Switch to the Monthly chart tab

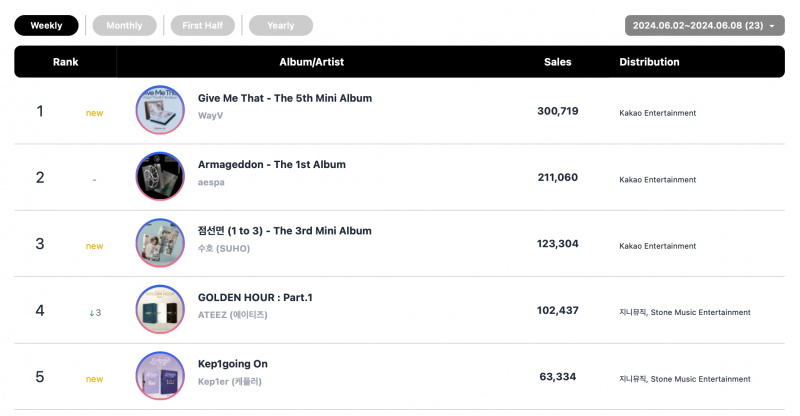(x=124, y=26)
